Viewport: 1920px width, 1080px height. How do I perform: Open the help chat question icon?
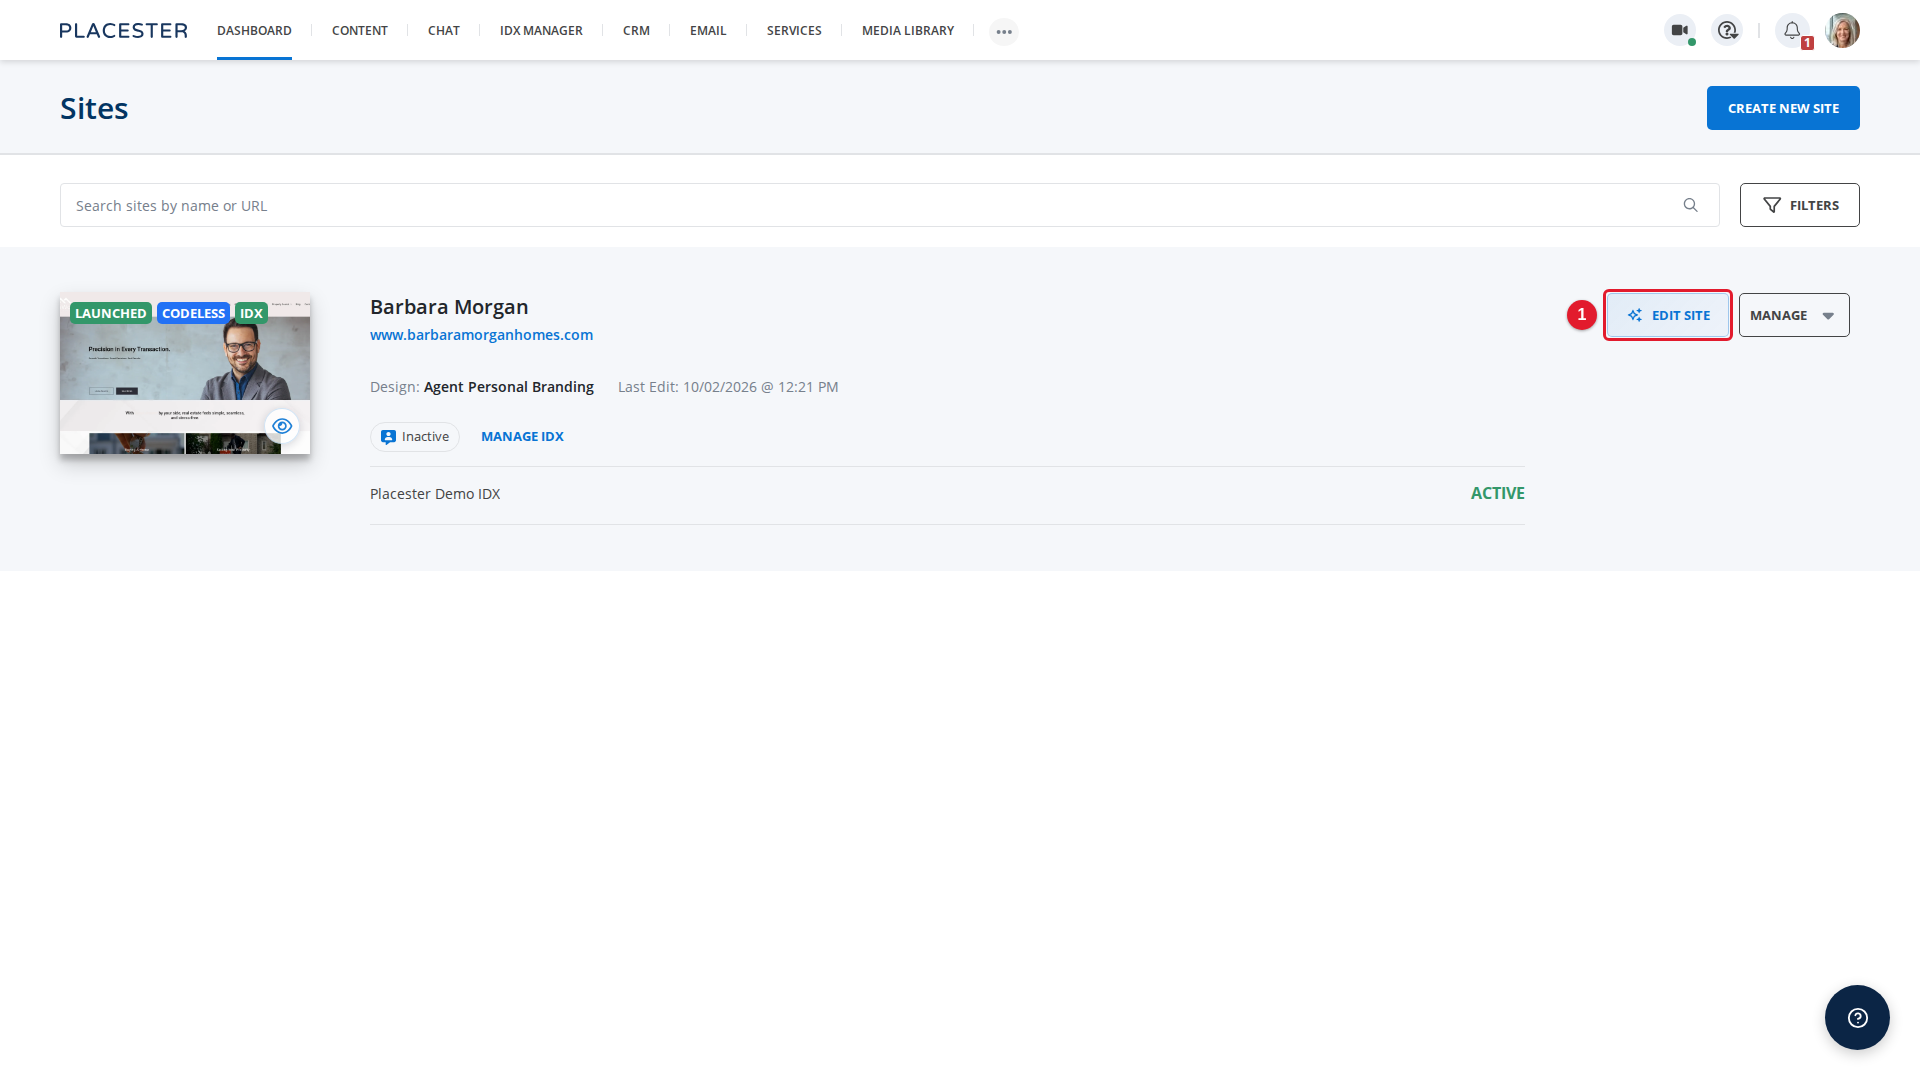1727,31
